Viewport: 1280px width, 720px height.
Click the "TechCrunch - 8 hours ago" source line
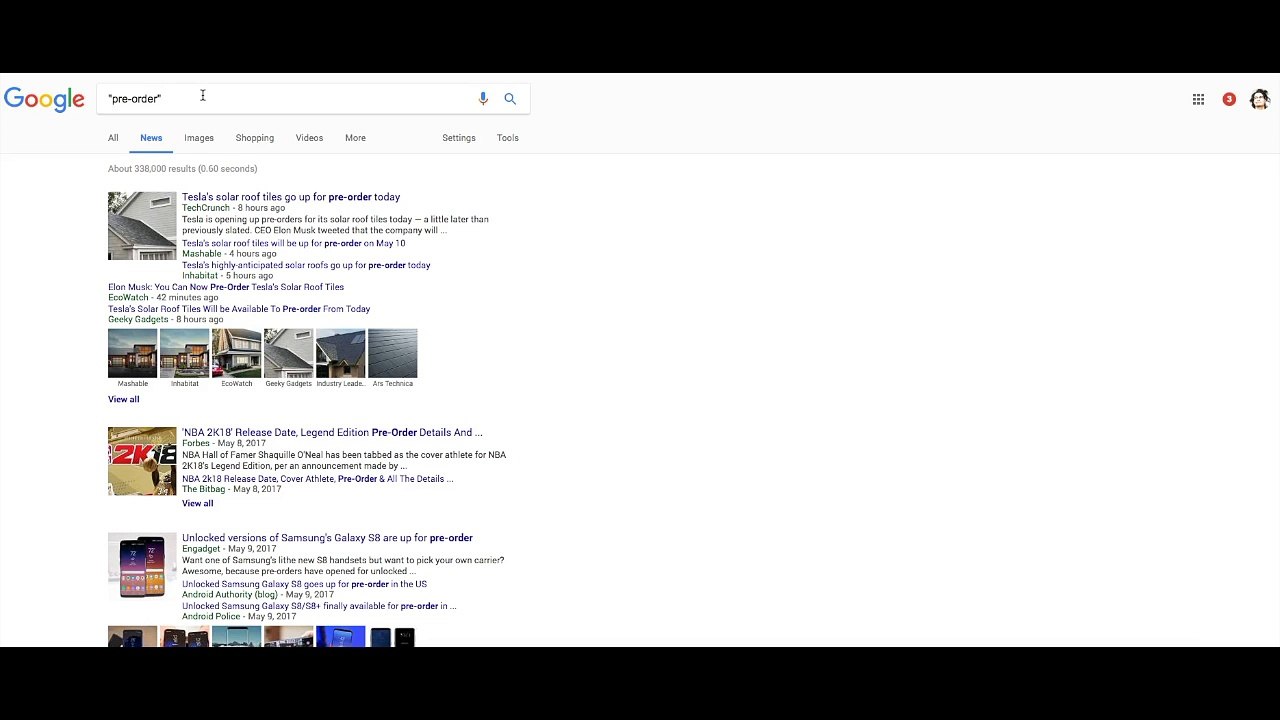click(233, 208)
